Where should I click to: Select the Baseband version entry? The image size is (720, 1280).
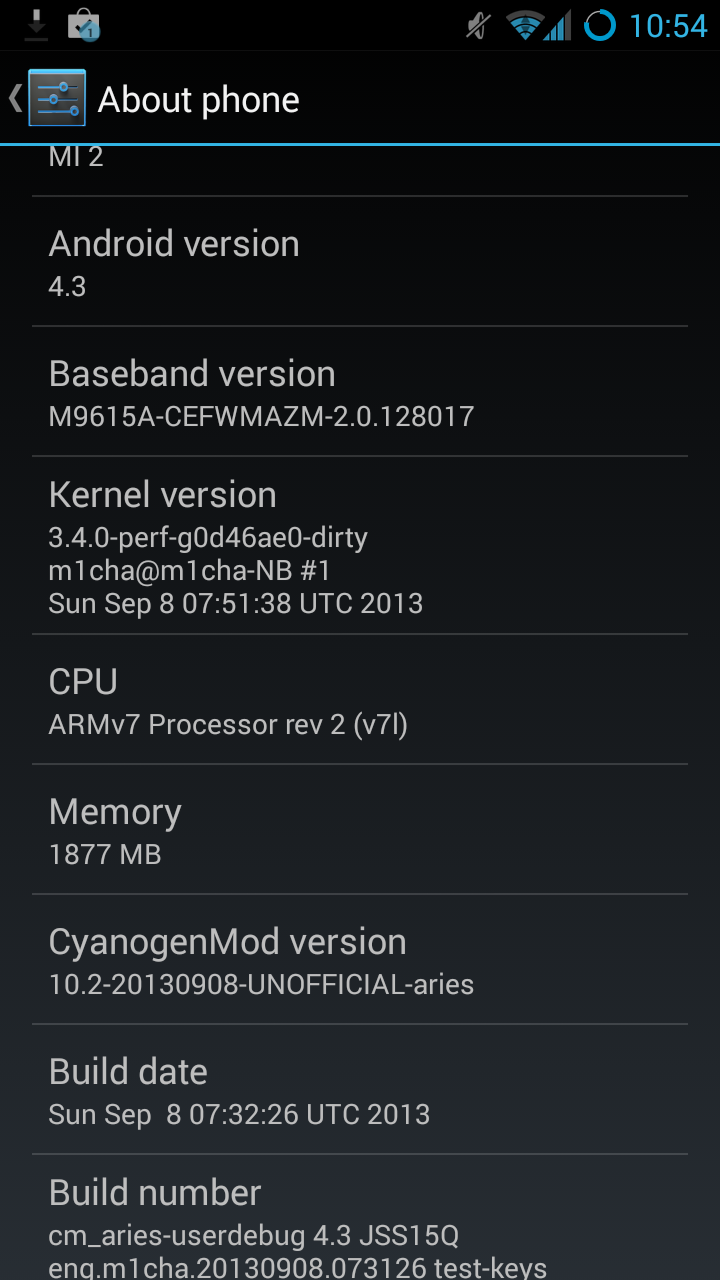360,392
